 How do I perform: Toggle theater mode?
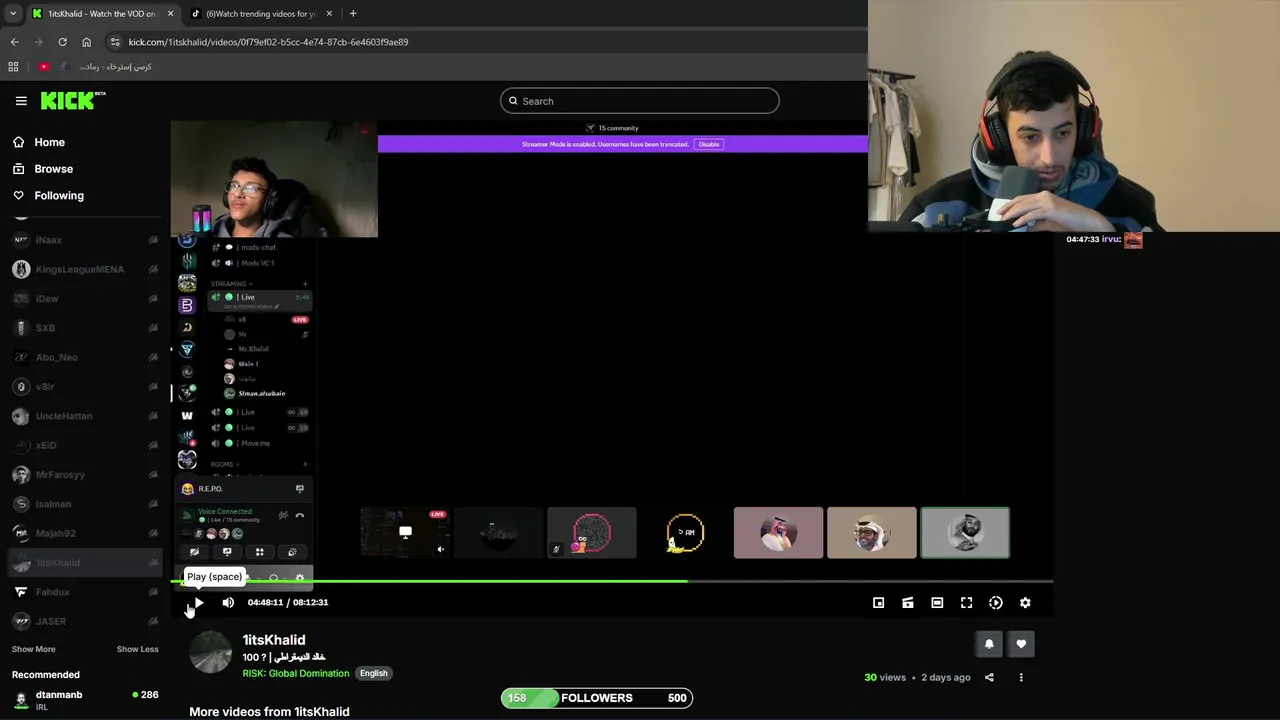pos(937,603)
